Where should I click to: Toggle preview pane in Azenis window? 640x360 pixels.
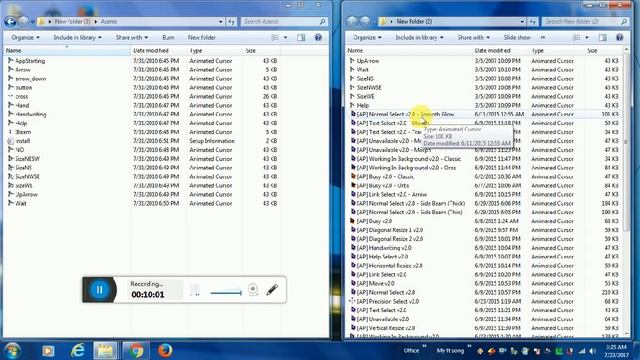tap(301, 38)
